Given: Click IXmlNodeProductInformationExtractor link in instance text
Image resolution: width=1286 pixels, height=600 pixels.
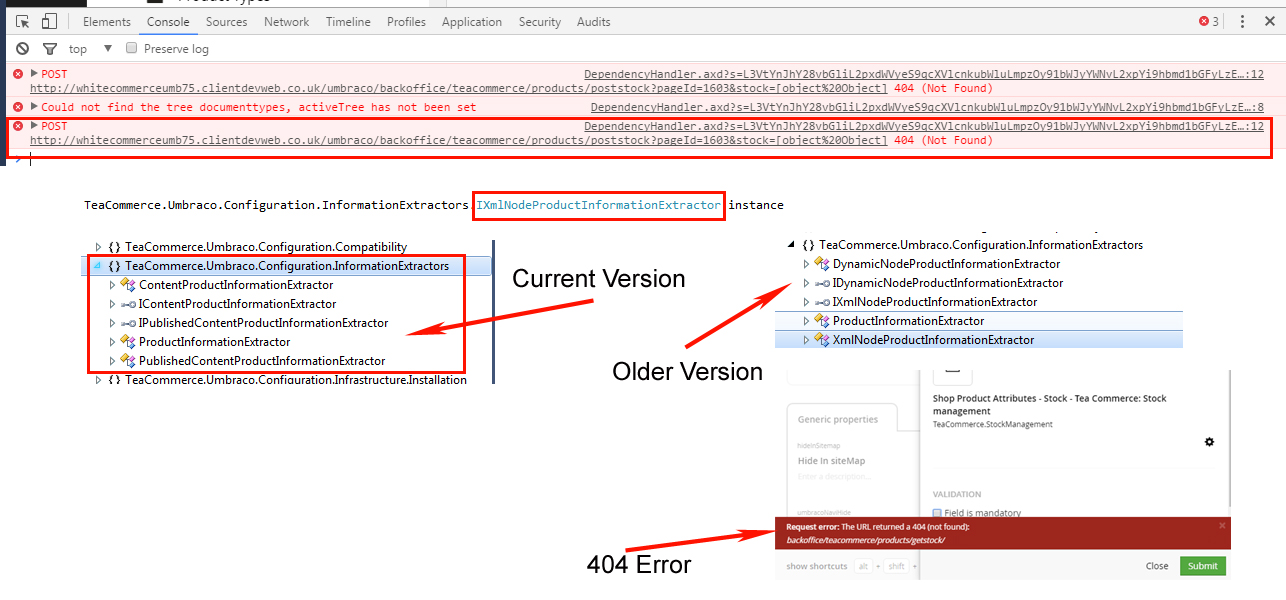Looking at the screenshot, I should point(598,205).
